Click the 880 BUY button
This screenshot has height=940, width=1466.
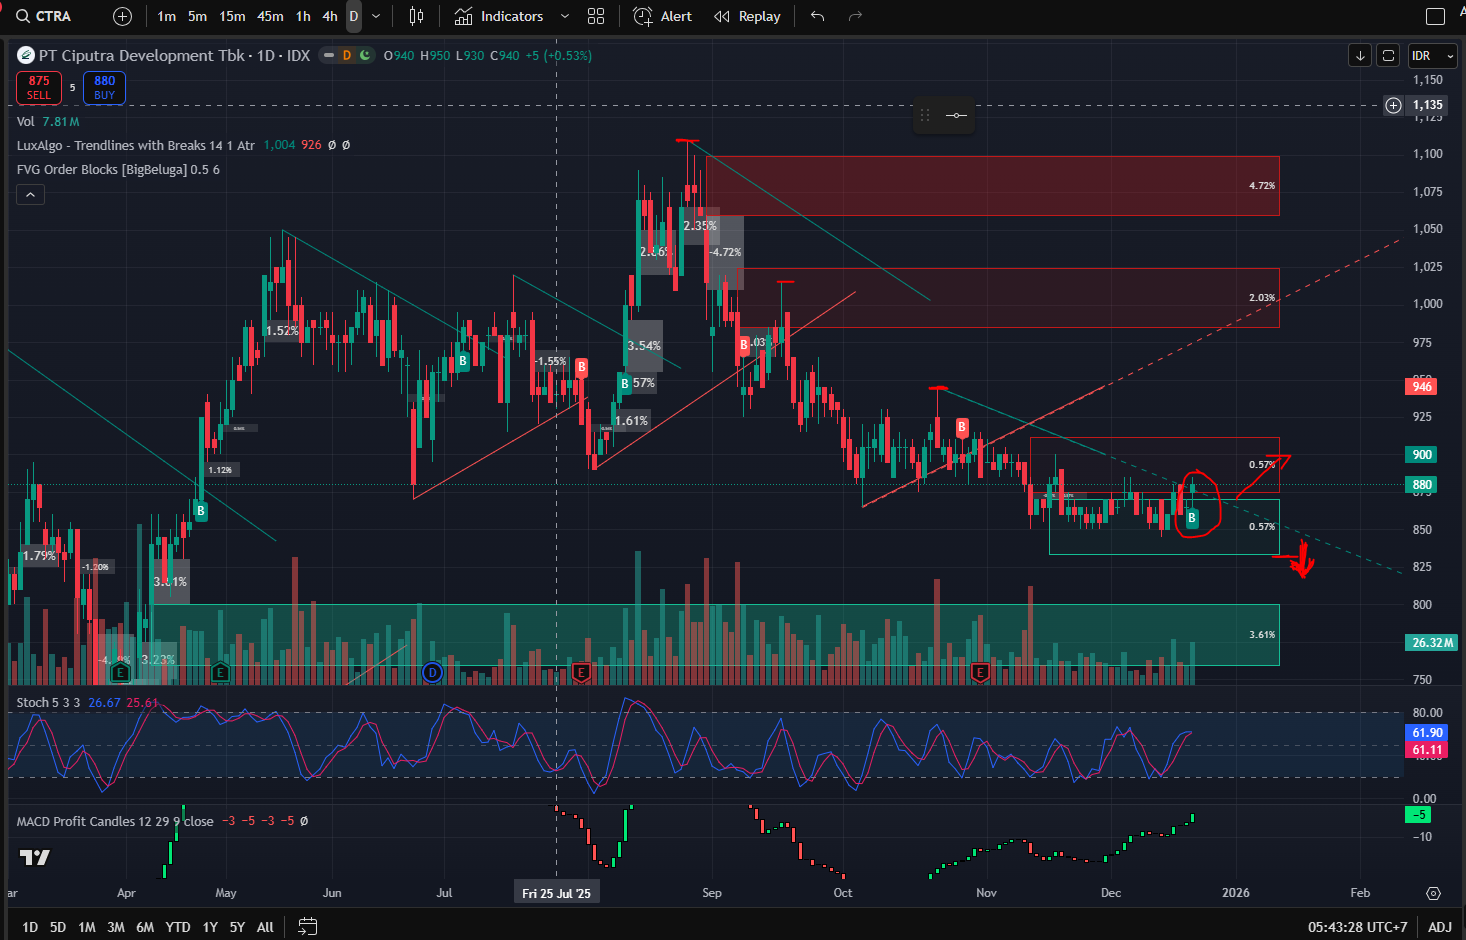click(104, 88)
